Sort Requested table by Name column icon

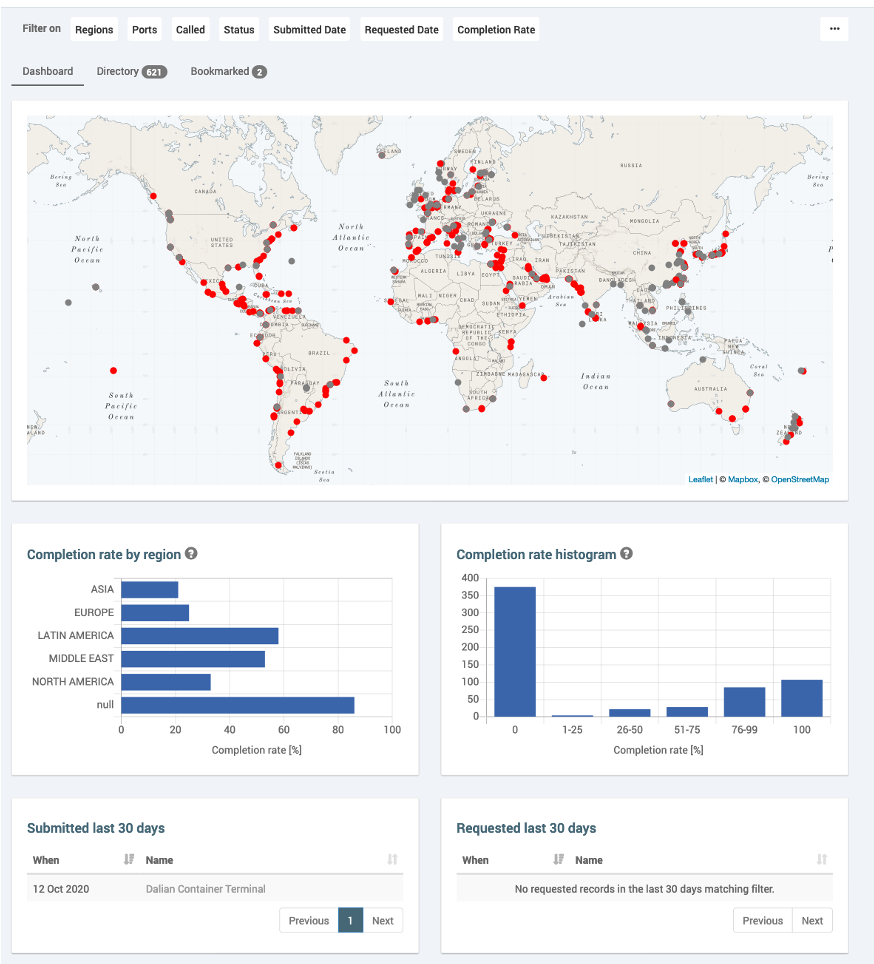pyautogui.click(x=822, y=860)
